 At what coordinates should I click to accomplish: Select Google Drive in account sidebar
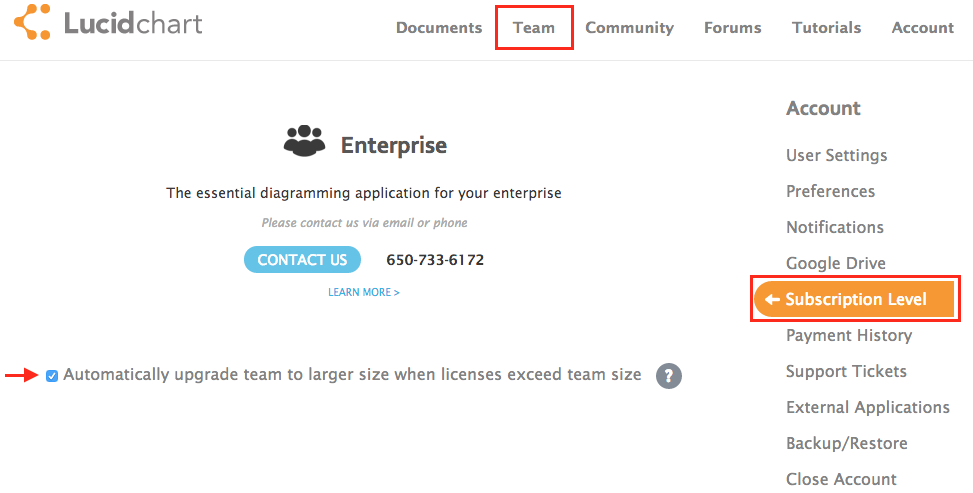click(835, 263)
